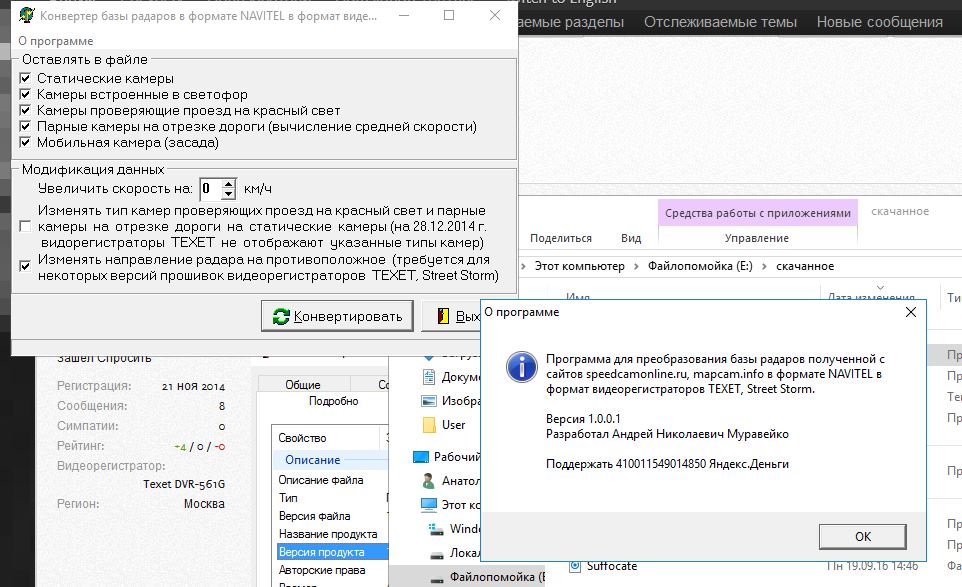Toggle Мобильная камера (засада) checkbox
This screenshot has width=962, height=587.
27,142
